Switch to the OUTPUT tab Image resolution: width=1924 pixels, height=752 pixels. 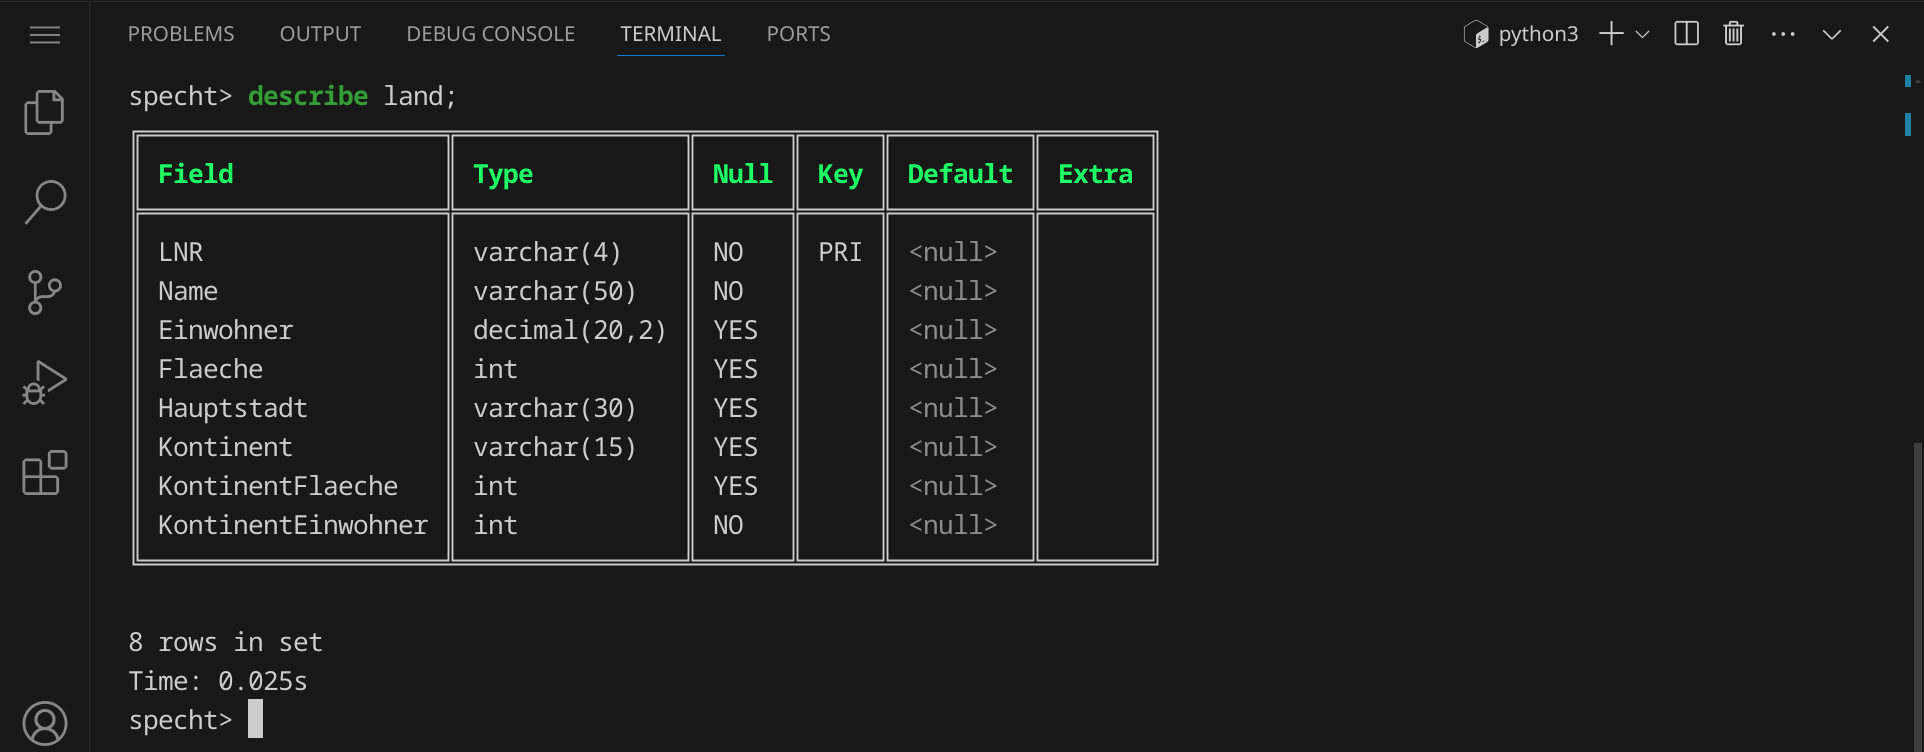[x=320, y=34]
